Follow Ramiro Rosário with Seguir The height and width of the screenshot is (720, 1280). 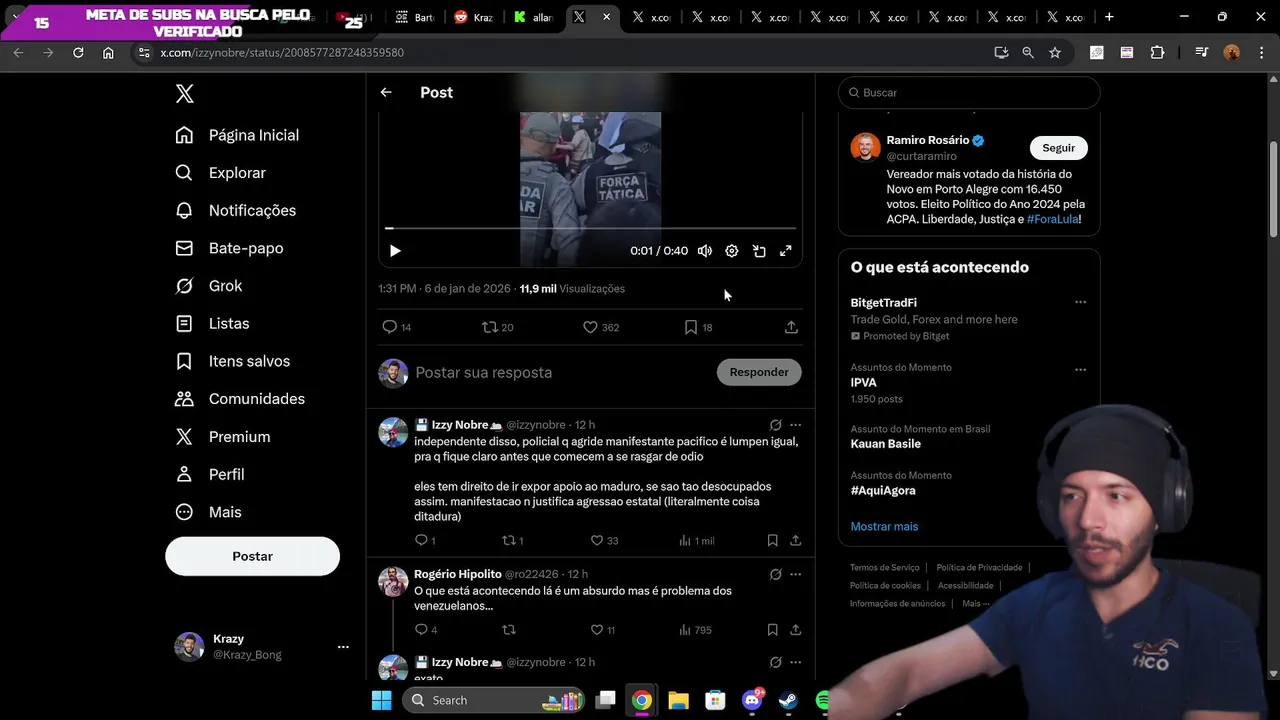tap(1058, 148)
